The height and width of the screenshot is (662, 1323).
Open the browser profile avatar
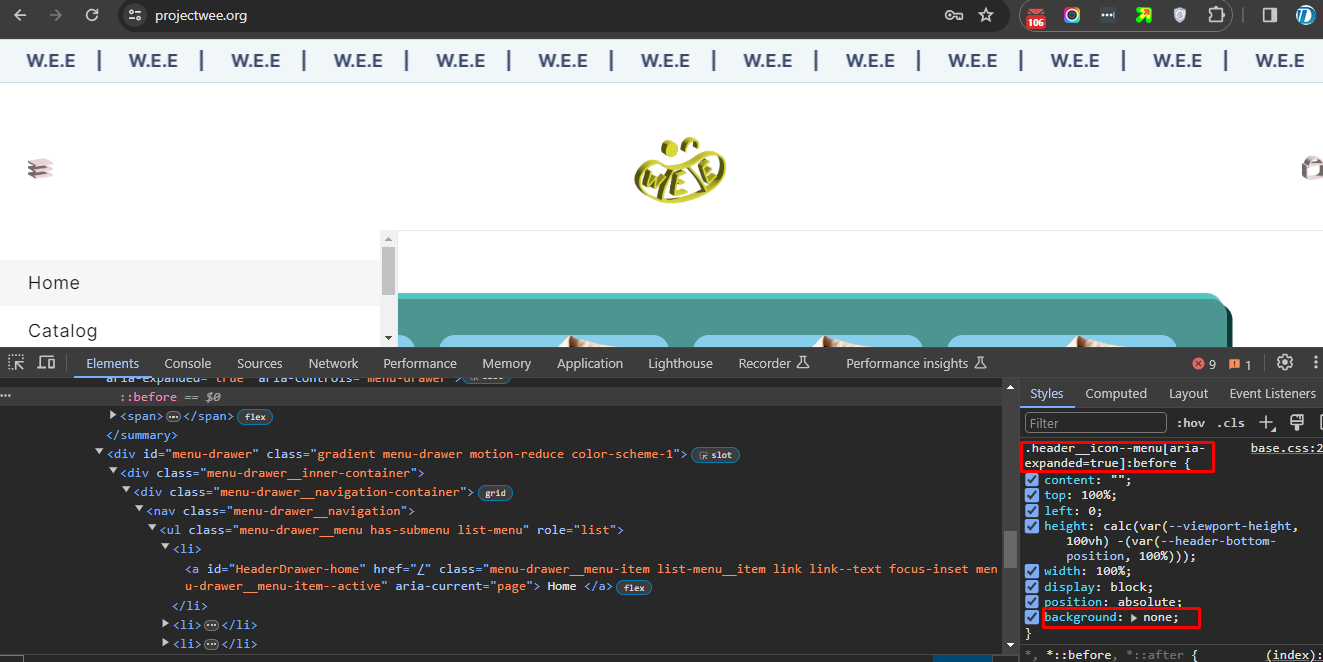[1306, 15]
